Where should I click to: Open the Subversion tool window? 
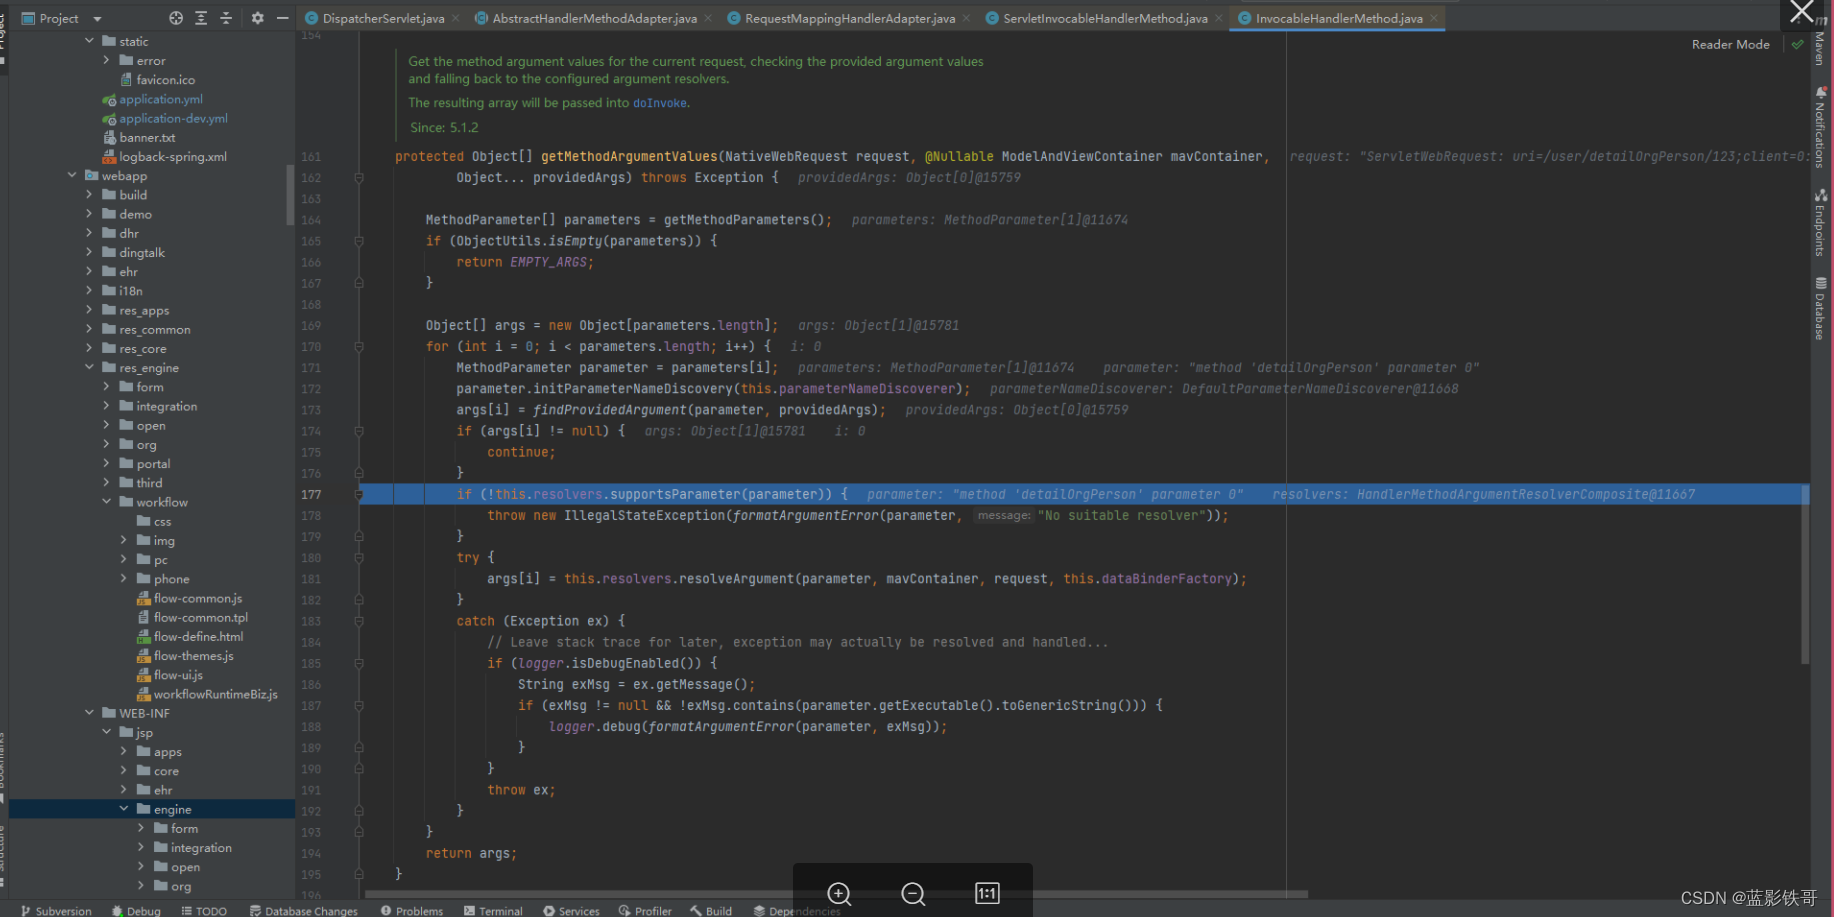click(56, 910)
